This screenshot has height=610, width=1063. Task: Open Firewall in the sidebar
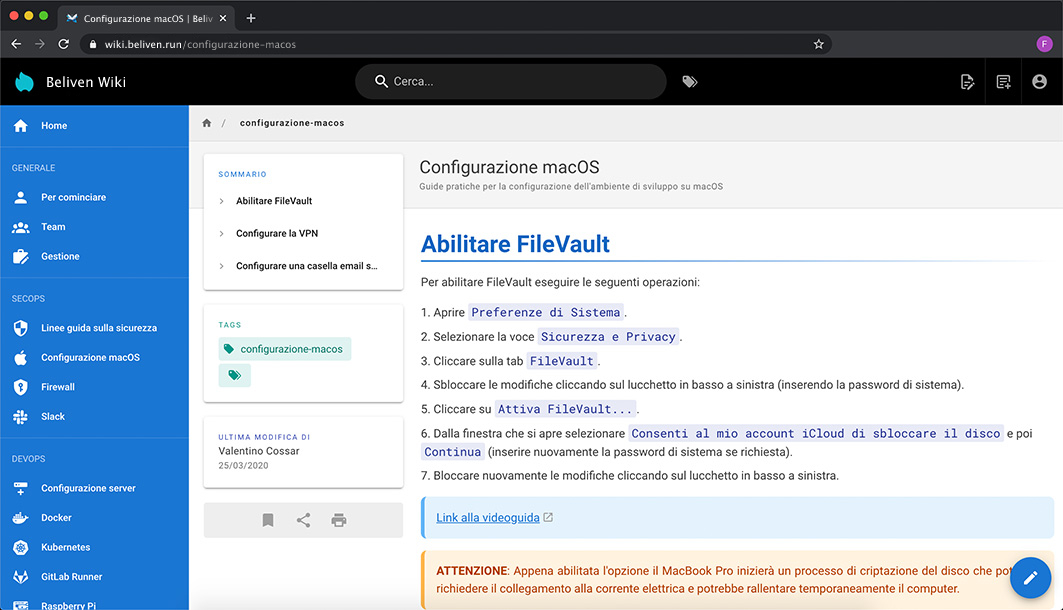(x=94, y=387)
